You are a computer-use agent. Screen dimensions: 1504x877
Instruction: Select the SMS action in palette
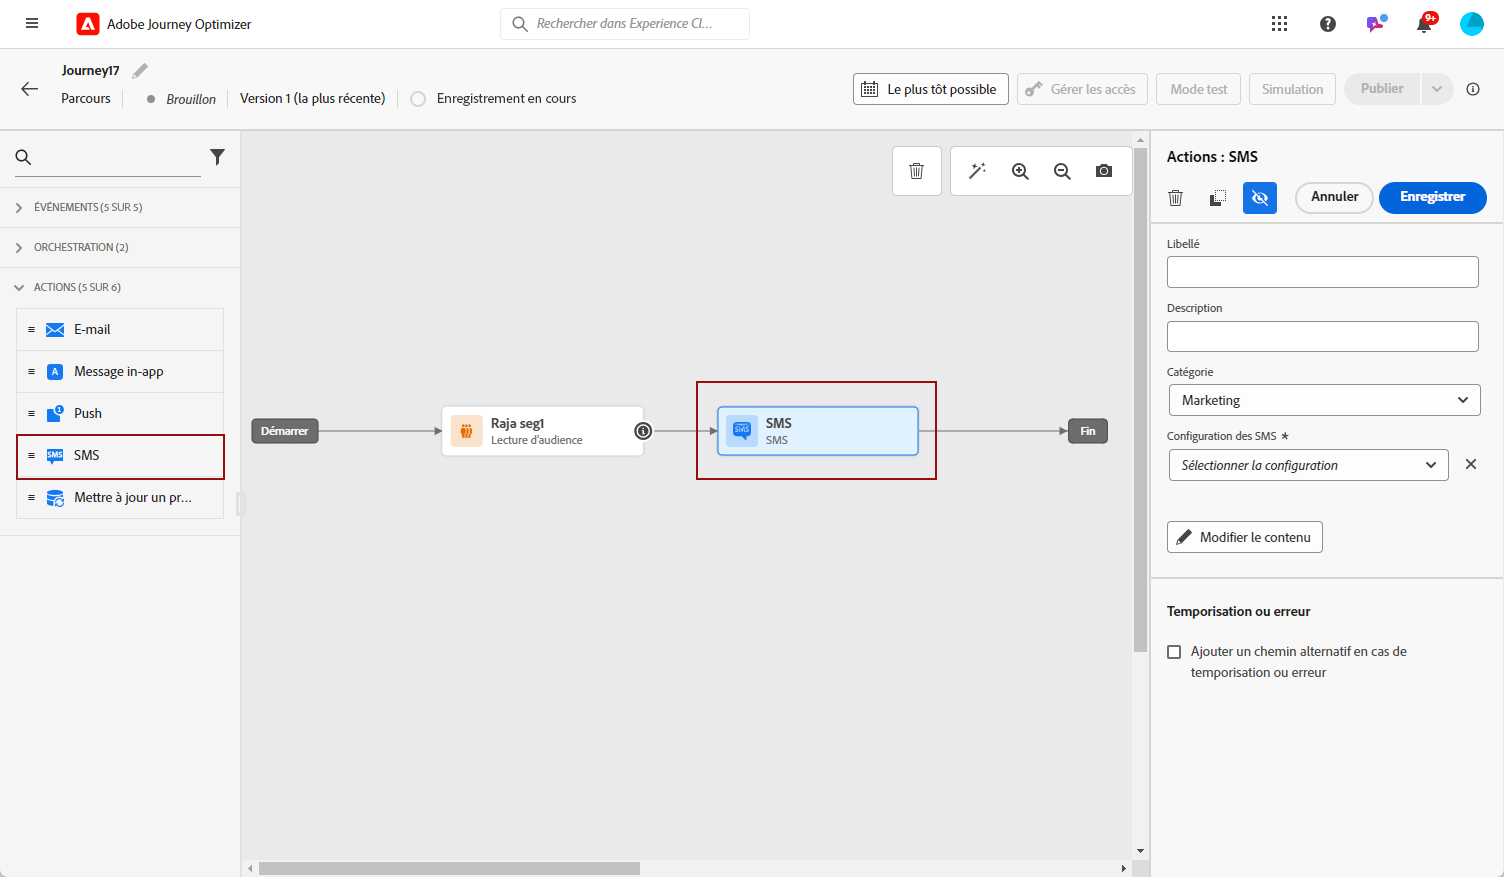tap(120, 456)
